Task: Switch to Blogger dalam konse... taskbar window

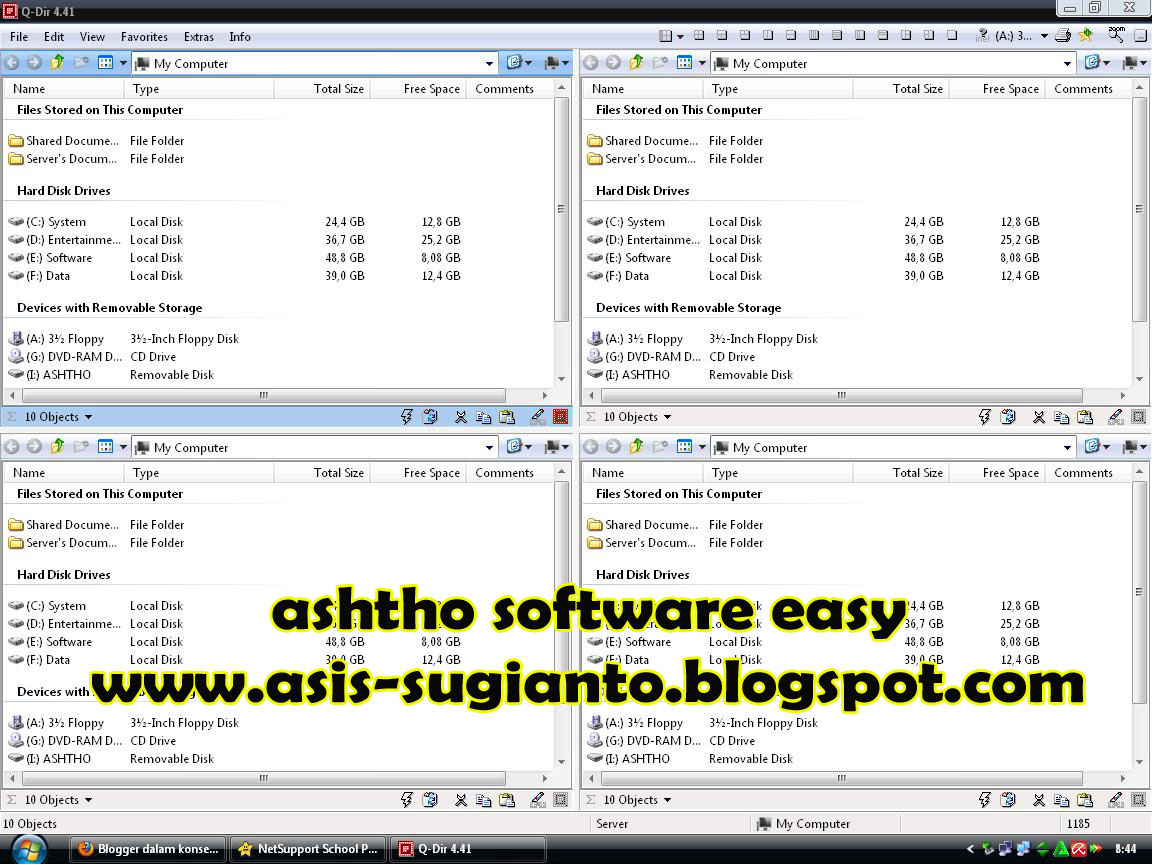Action: 148,849
